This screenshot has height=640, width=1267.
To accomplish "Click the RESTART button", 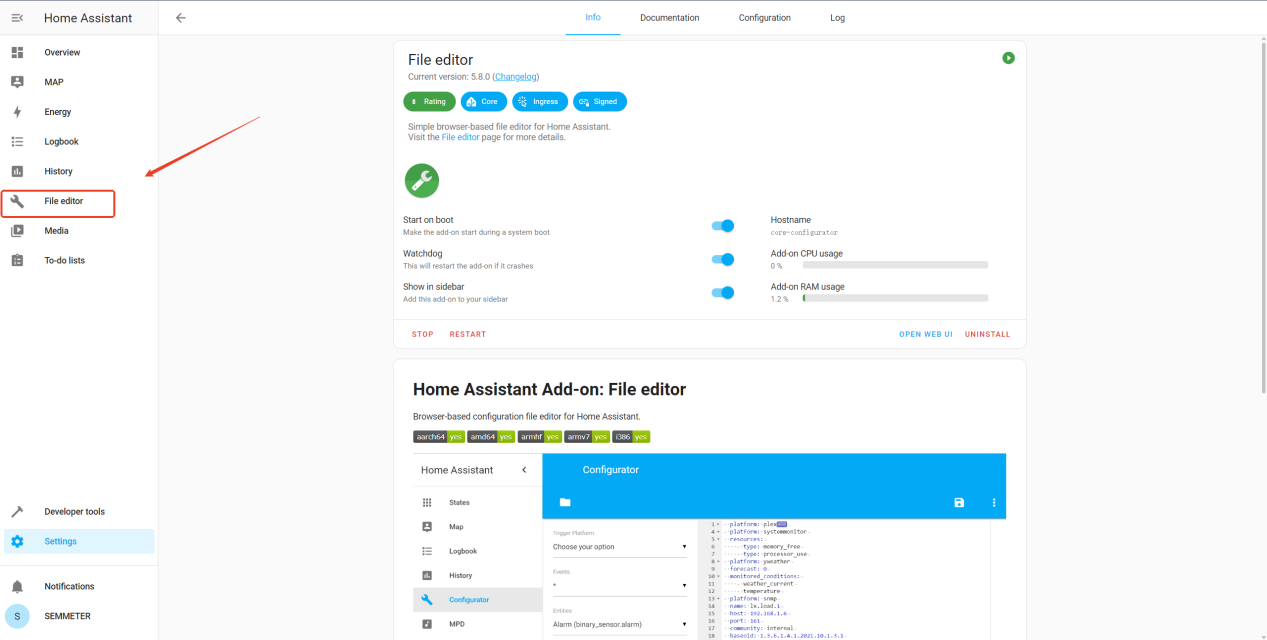I will coord(468,334).
